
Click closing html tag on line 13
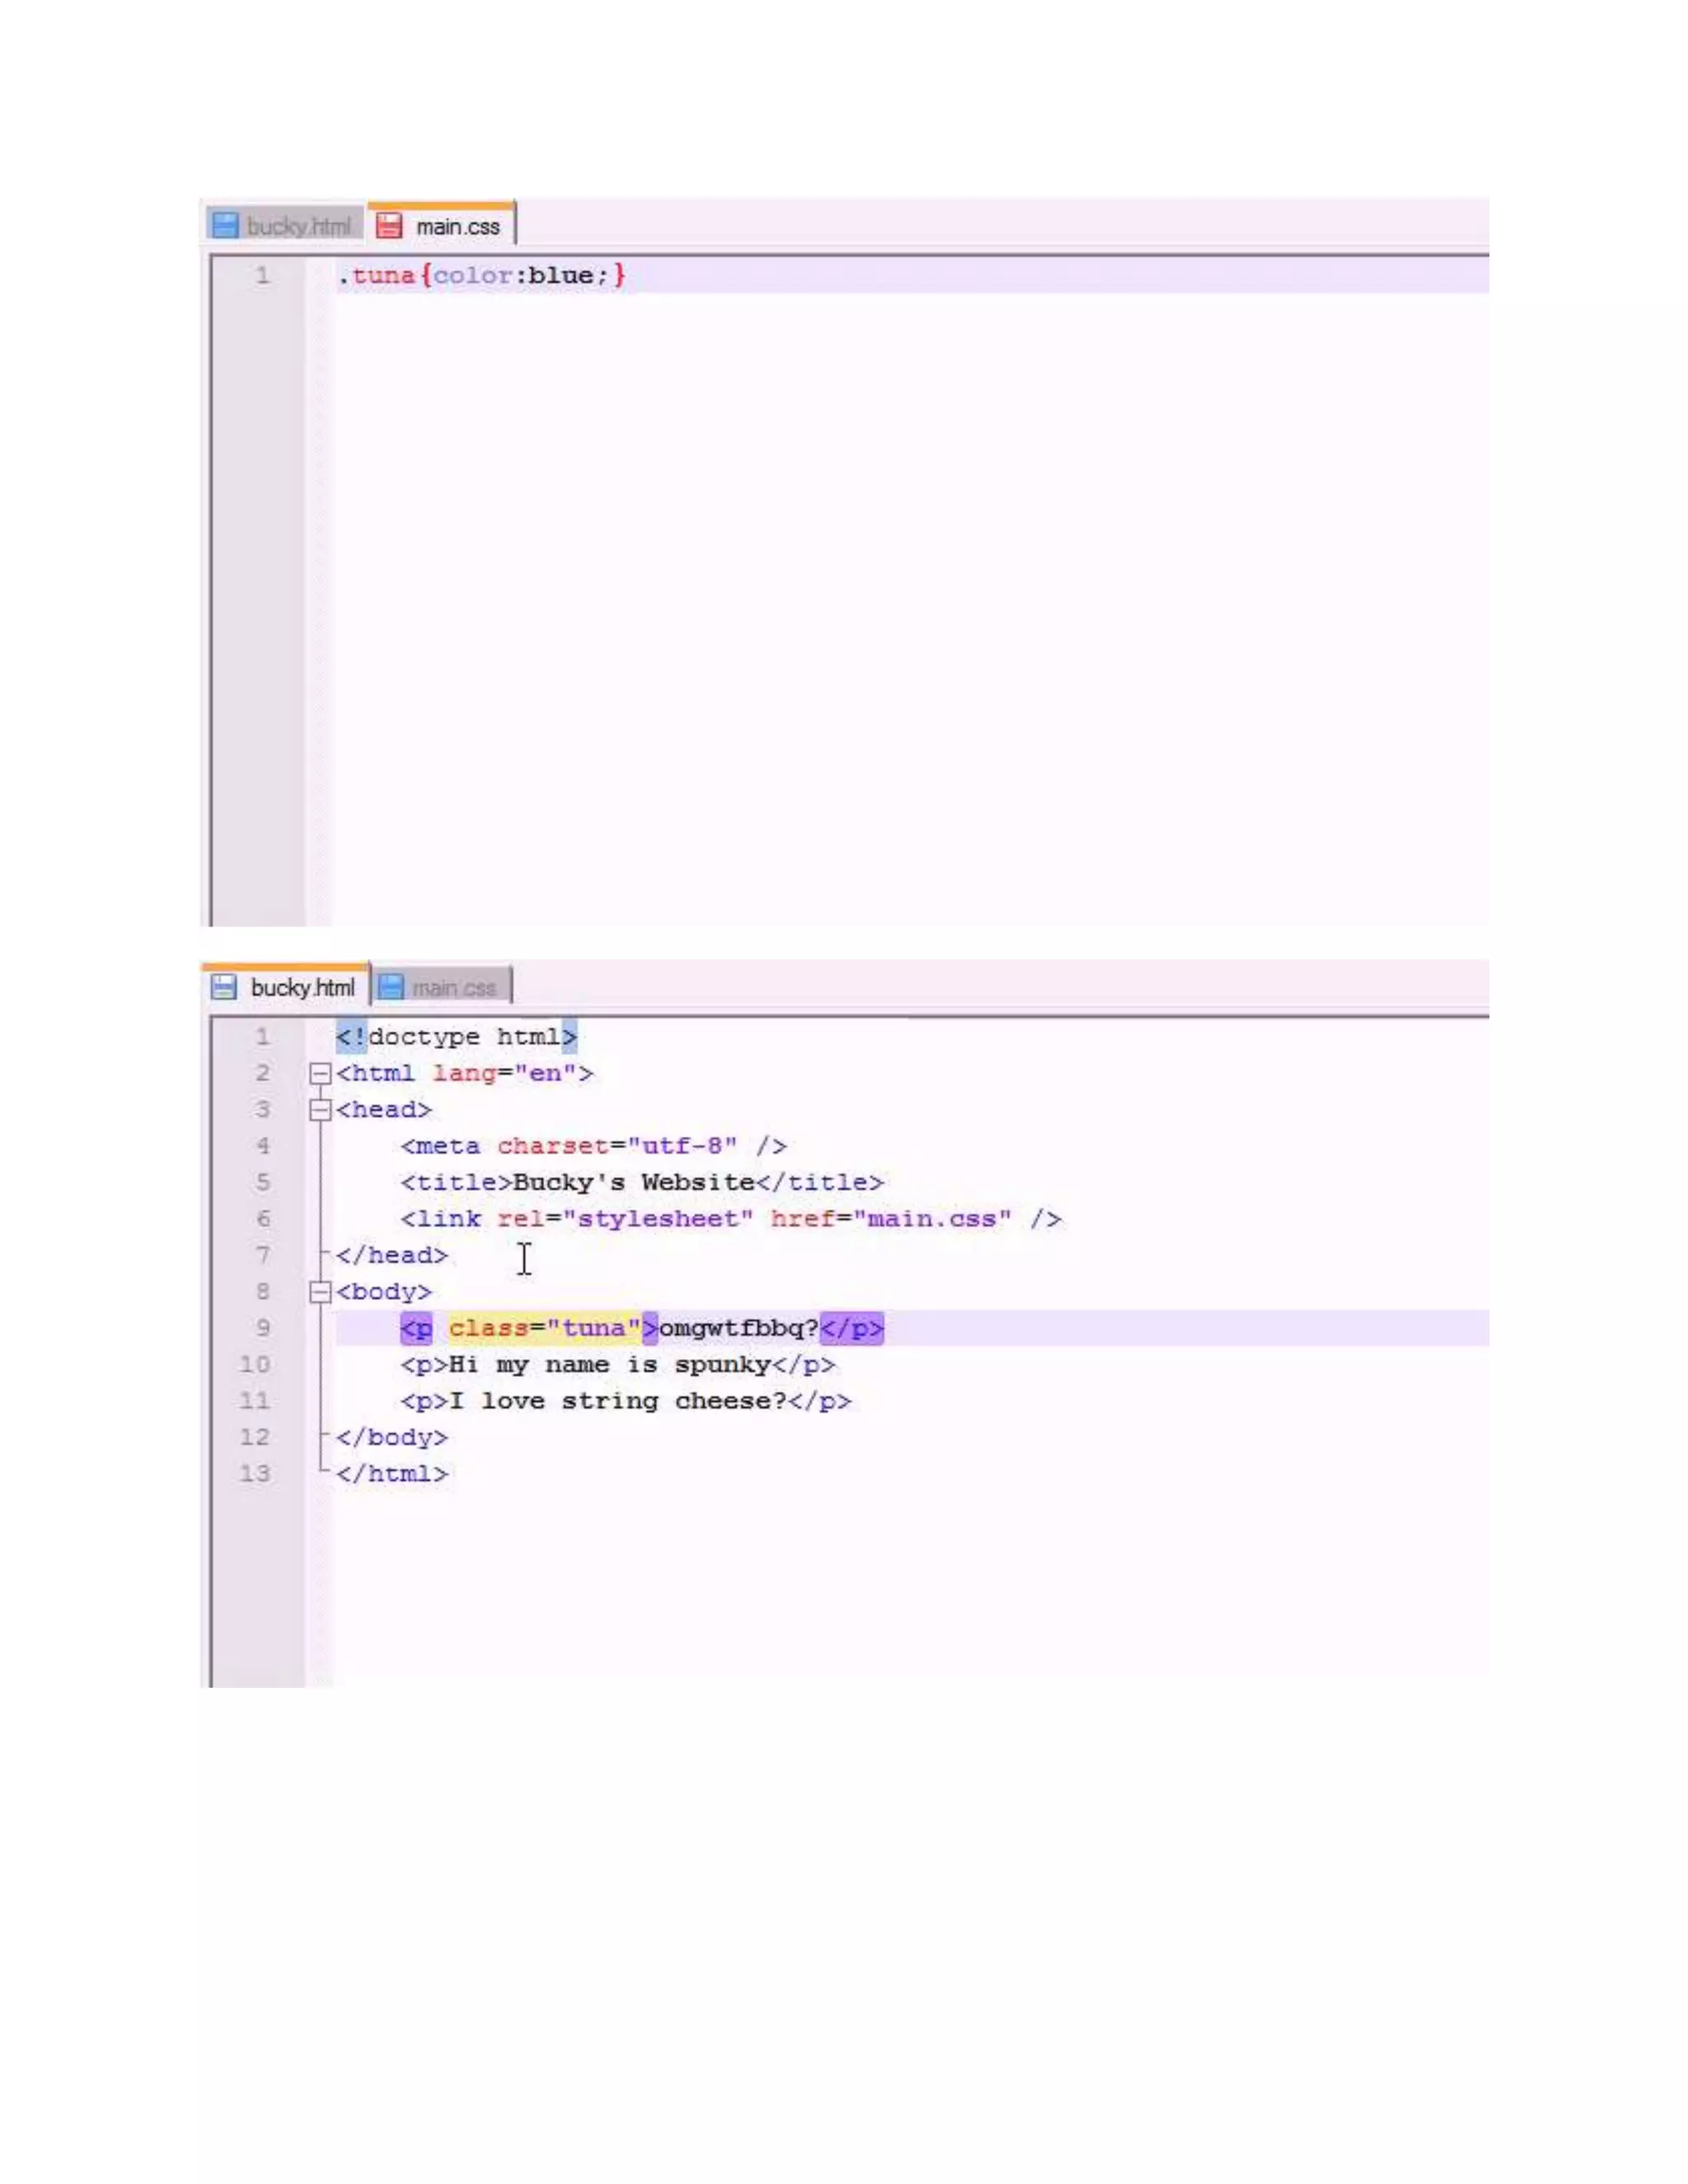point(392,1474)
